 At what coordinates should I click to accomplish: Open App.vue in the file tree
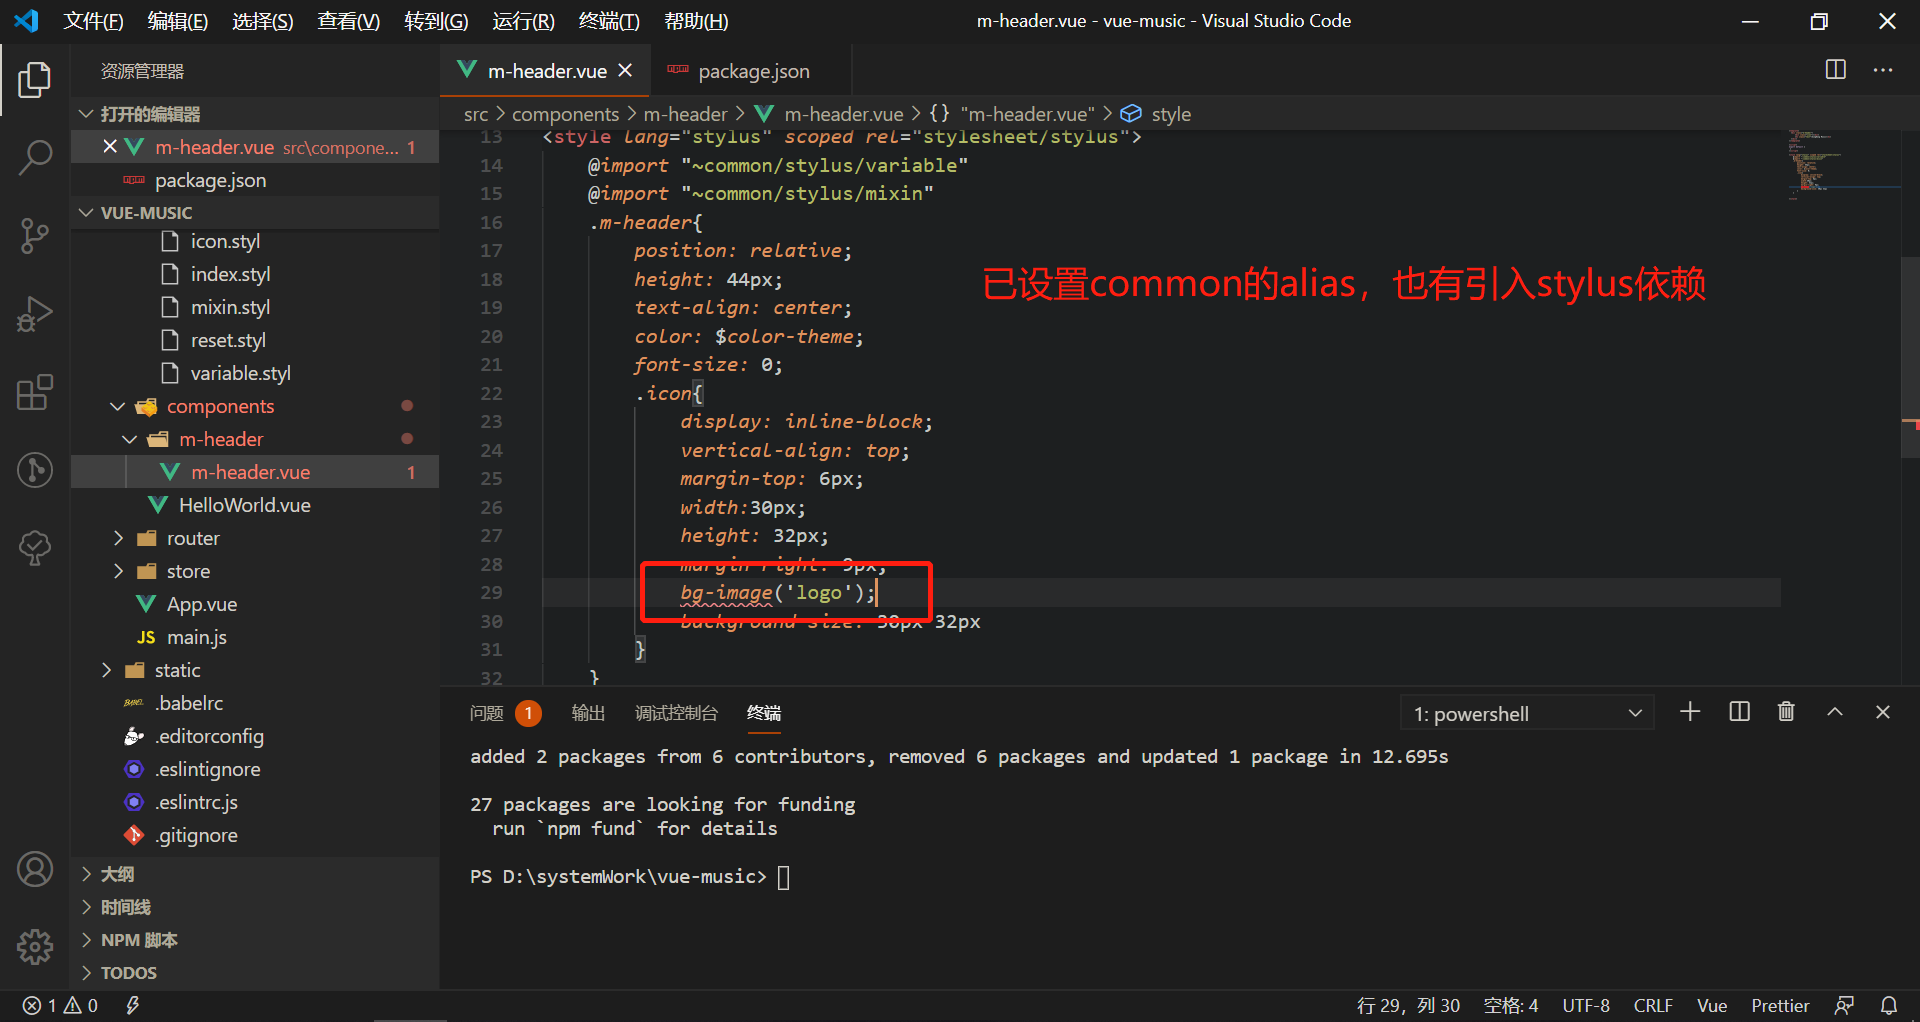201,604
